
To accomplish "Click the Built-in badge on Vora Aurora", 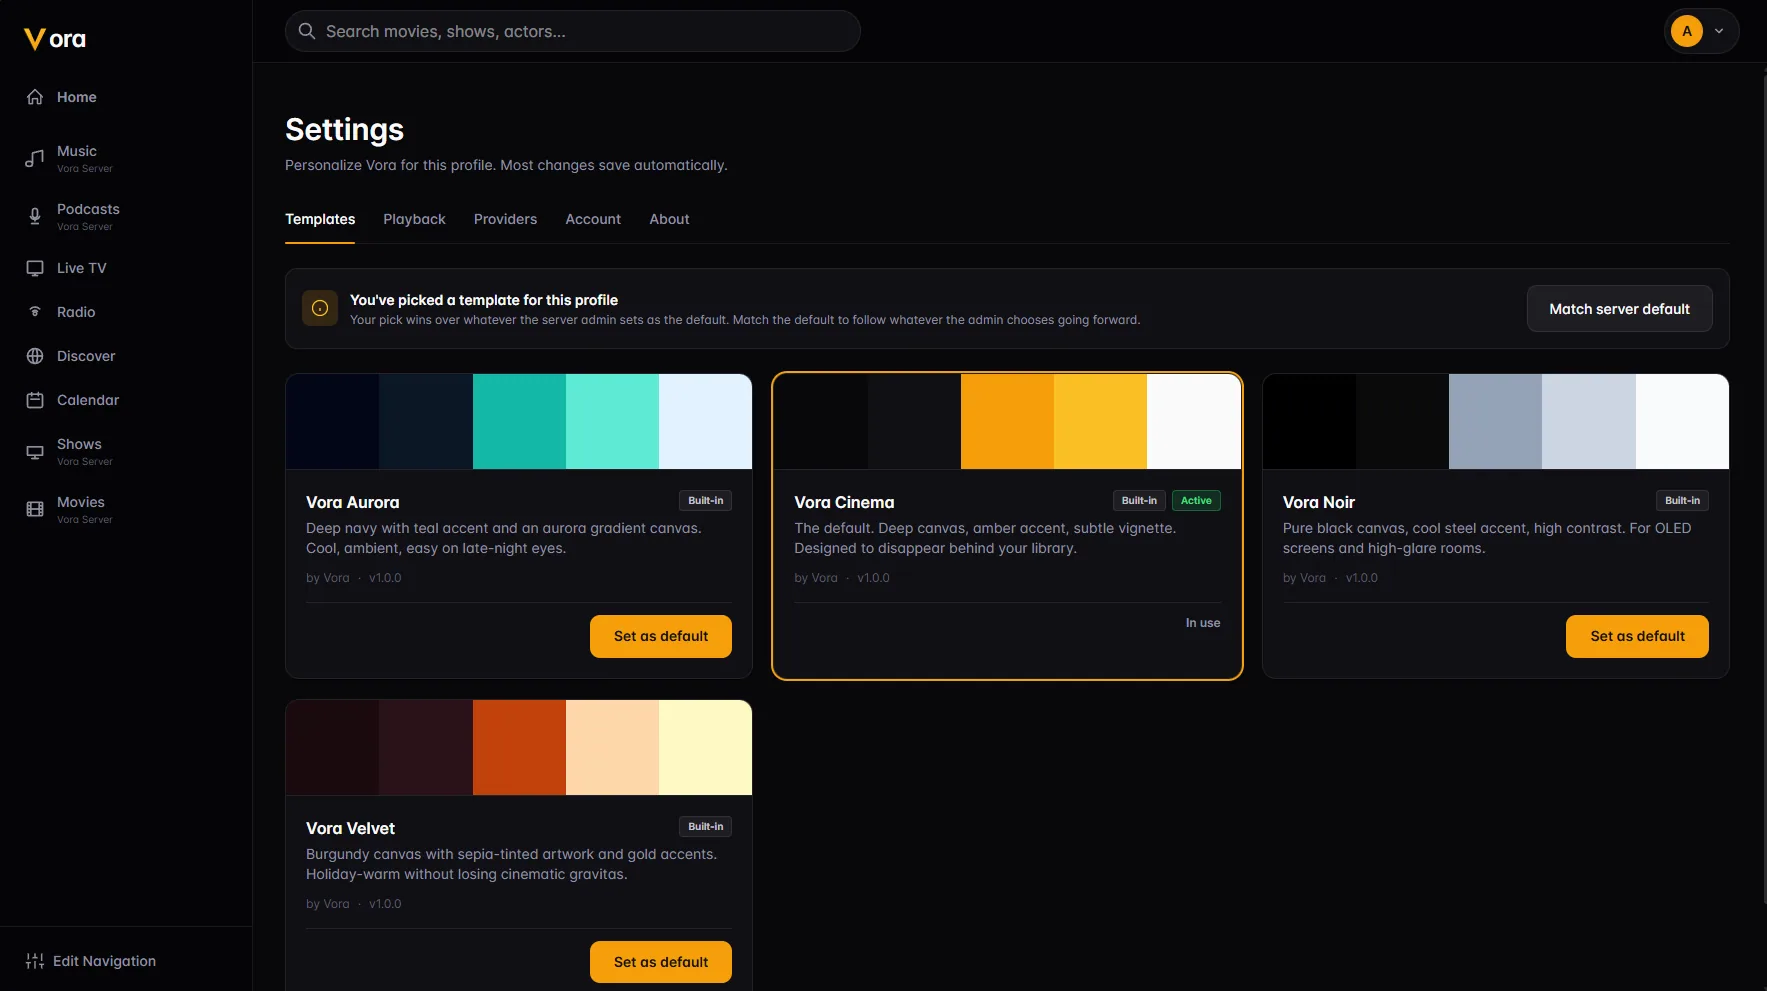I will (x=706, y=501).
